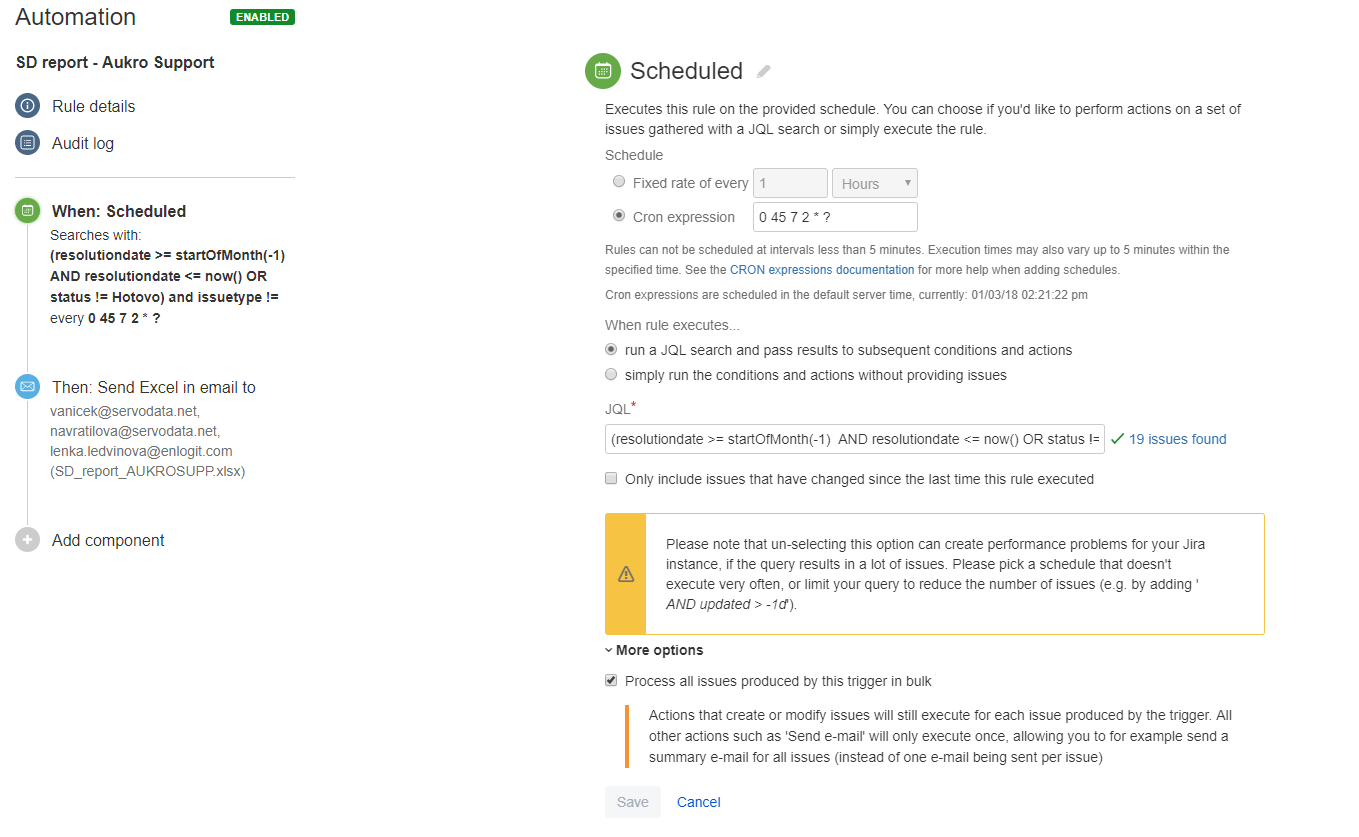This screenshot has height=837, width=1359.
Task: Click the 19 issues found link
Action: pos(1177,439)
